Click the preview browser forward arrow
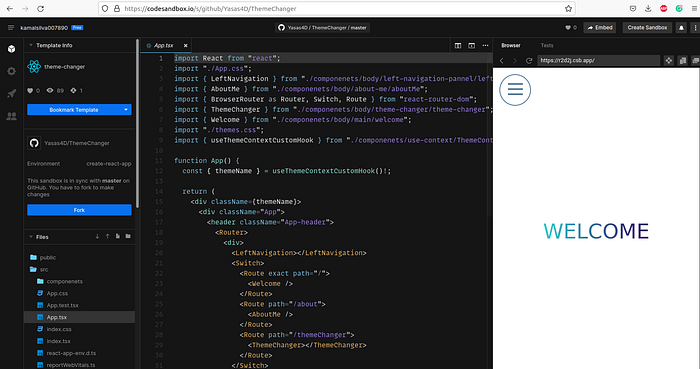 tap(515, 61)
